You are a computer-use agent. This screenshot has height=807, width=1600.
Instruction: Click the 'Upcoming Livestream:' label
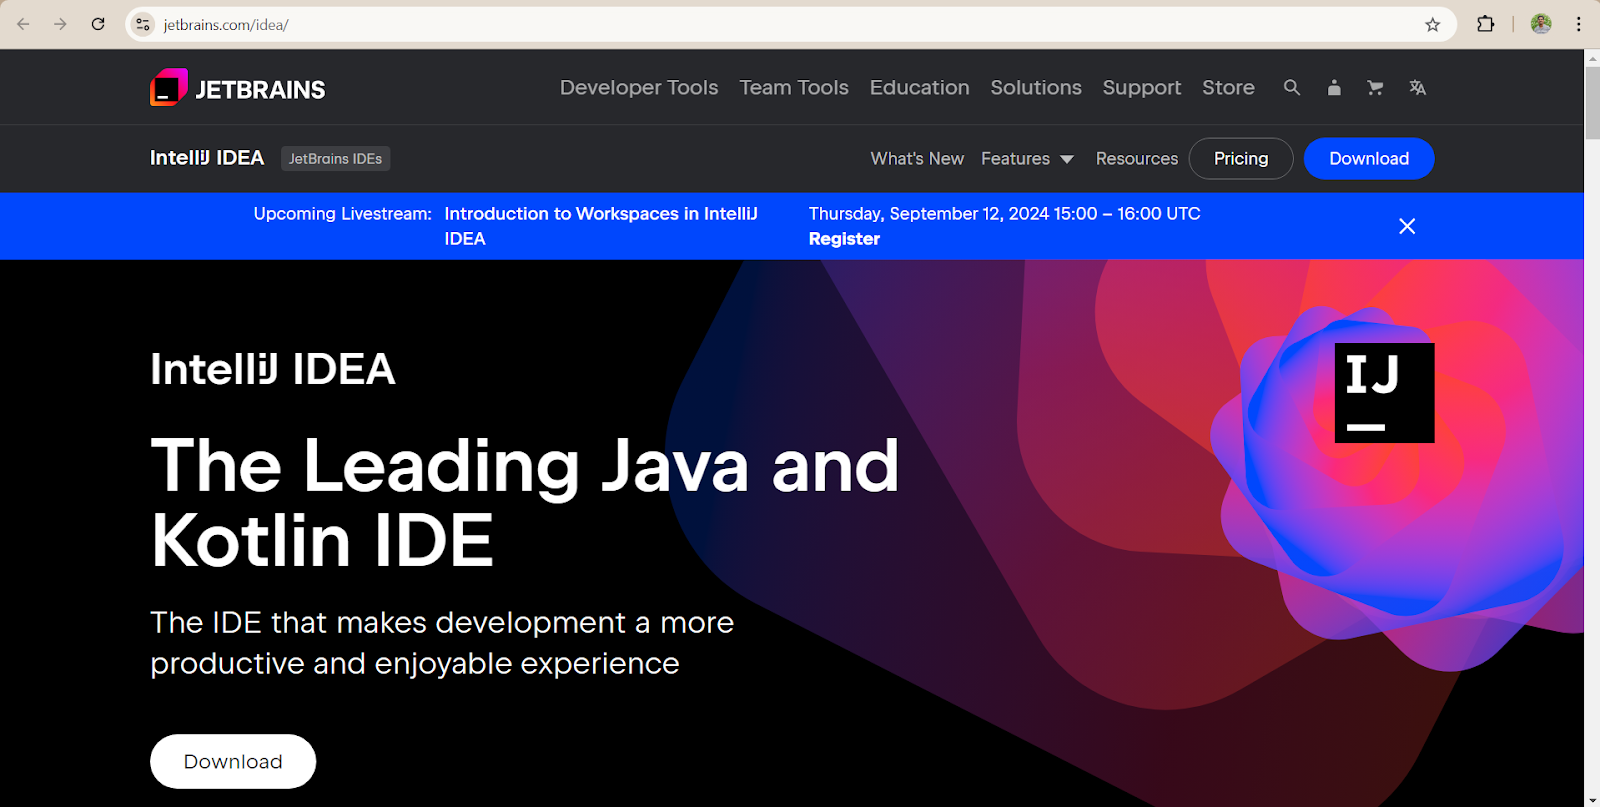[x=342, y=214]
